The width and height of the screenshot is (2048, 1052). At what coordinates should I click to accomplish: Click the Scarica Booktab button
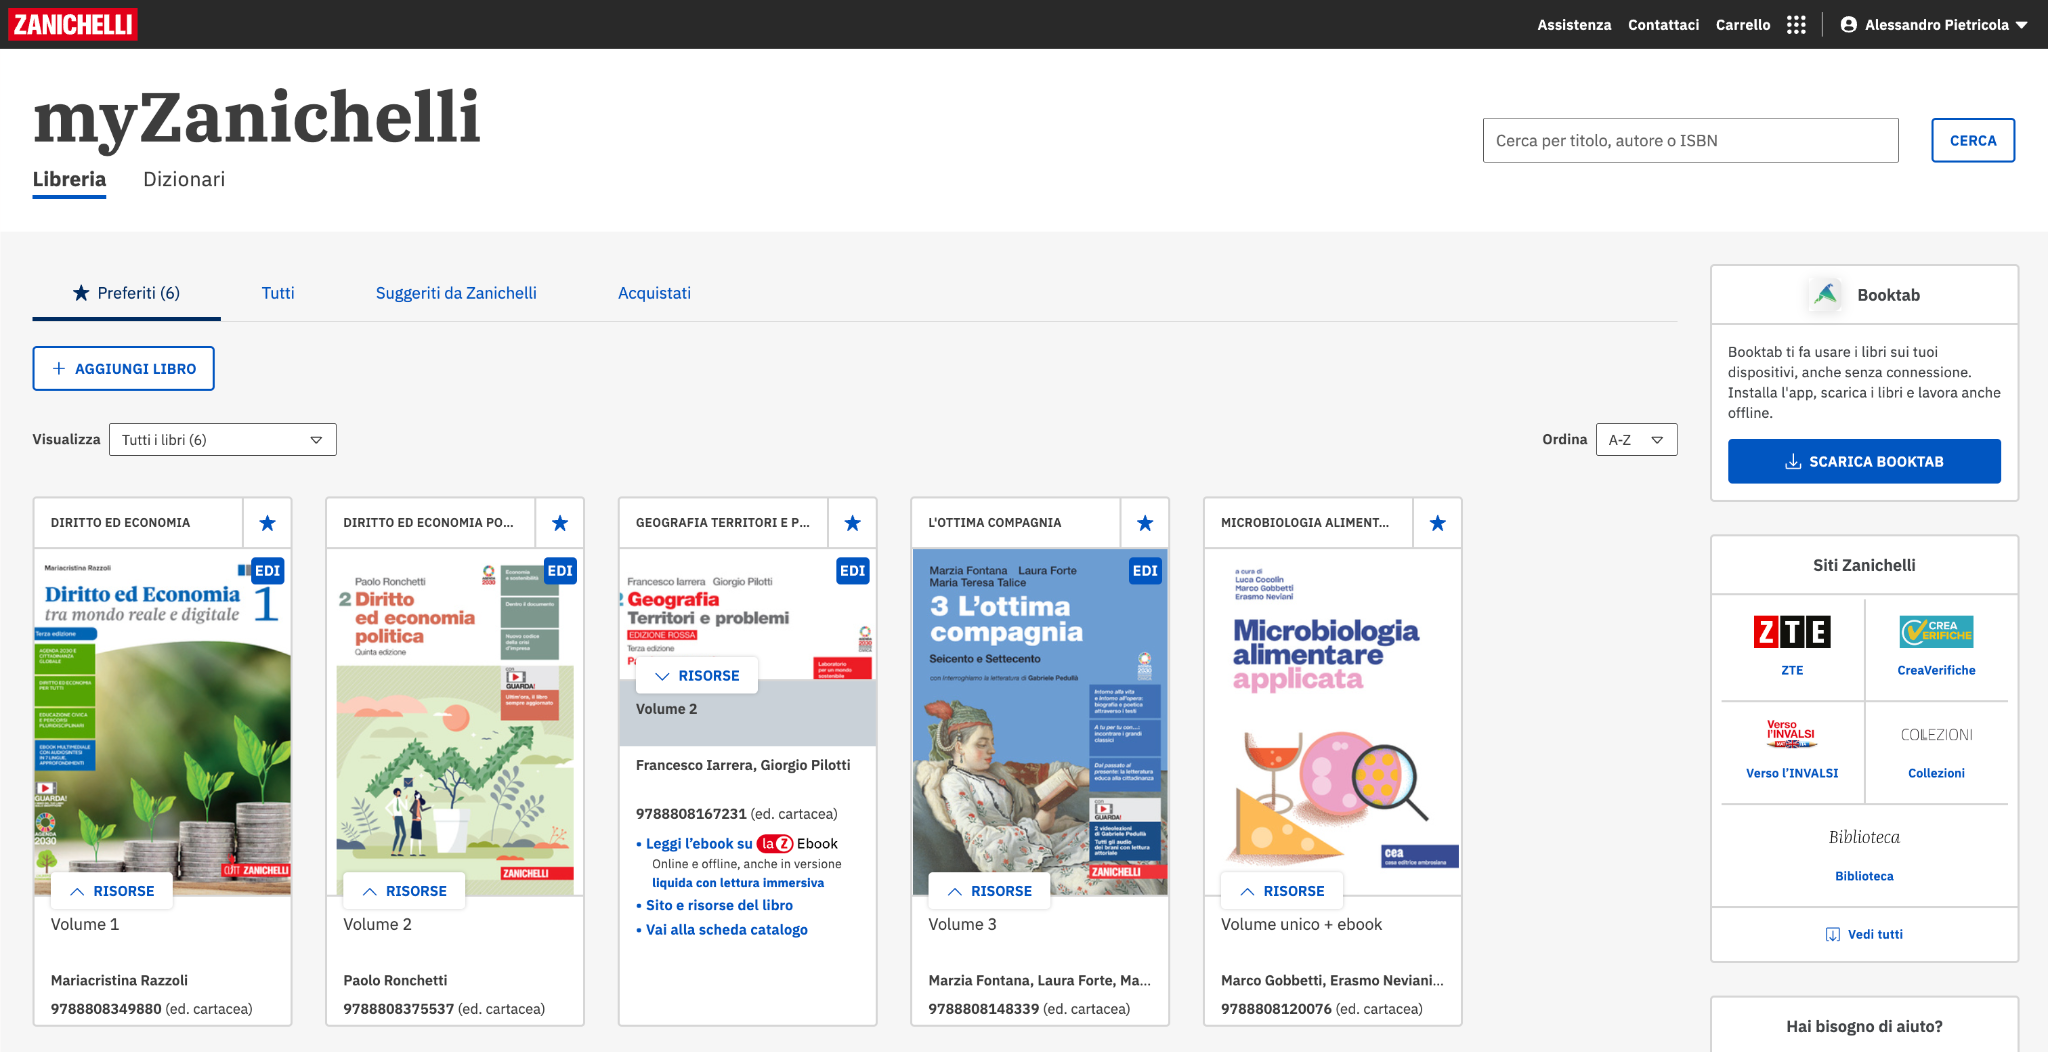coord(1864,461)
